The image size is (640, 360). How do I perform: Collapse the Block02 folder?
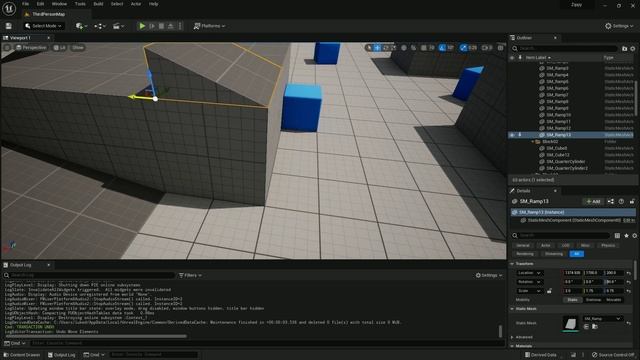[x=533, y=142]
